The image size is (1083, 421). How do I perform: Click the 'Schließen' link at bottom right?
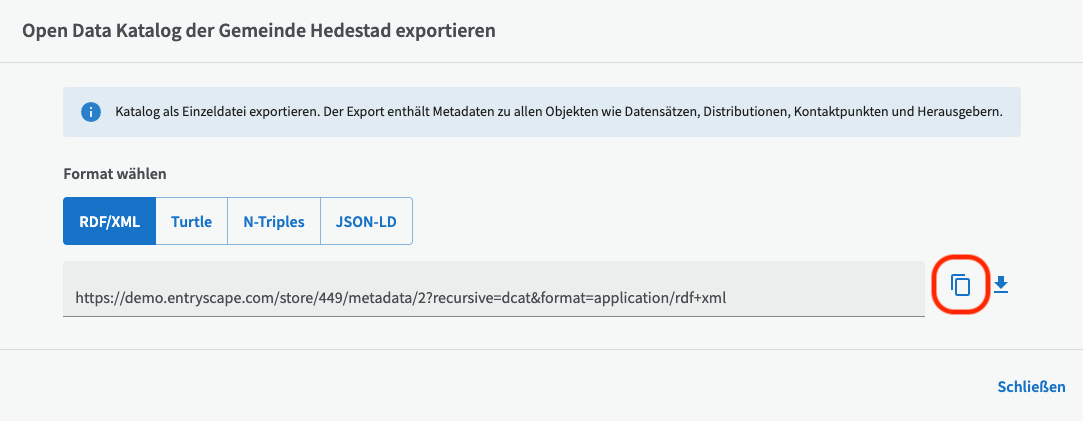[1031, 386]
